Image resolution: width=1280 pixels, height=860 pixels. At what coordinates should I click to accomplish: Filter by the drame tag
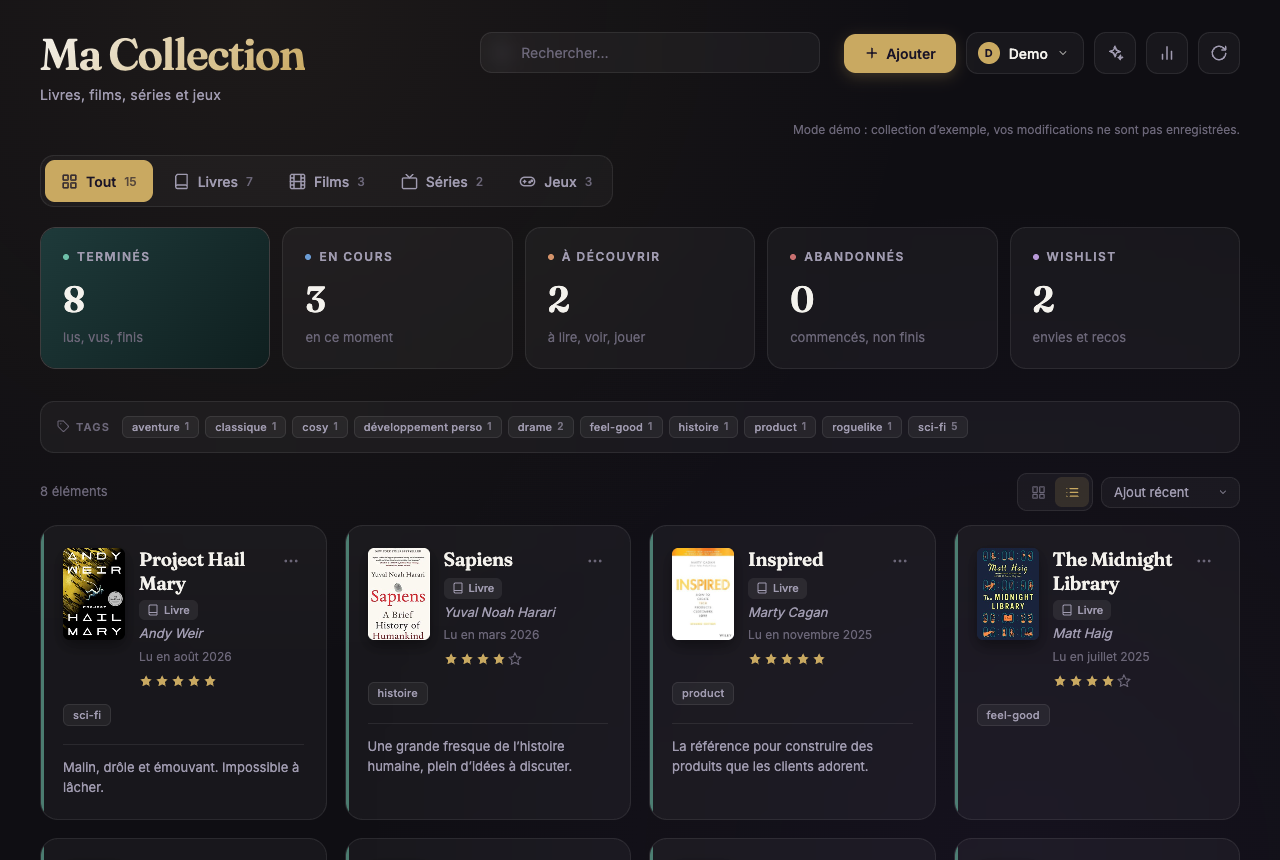pyautogui.click(x=541, y=427)
